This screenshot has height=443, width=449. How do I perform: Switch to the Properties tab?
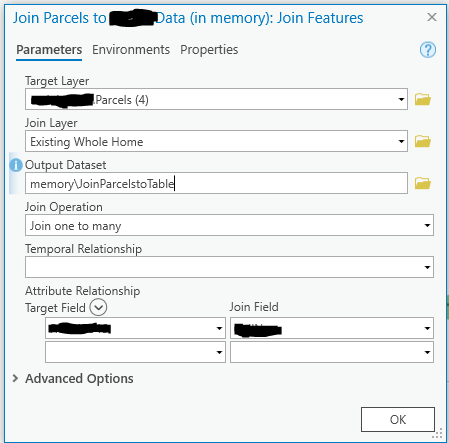coord(209,50)
